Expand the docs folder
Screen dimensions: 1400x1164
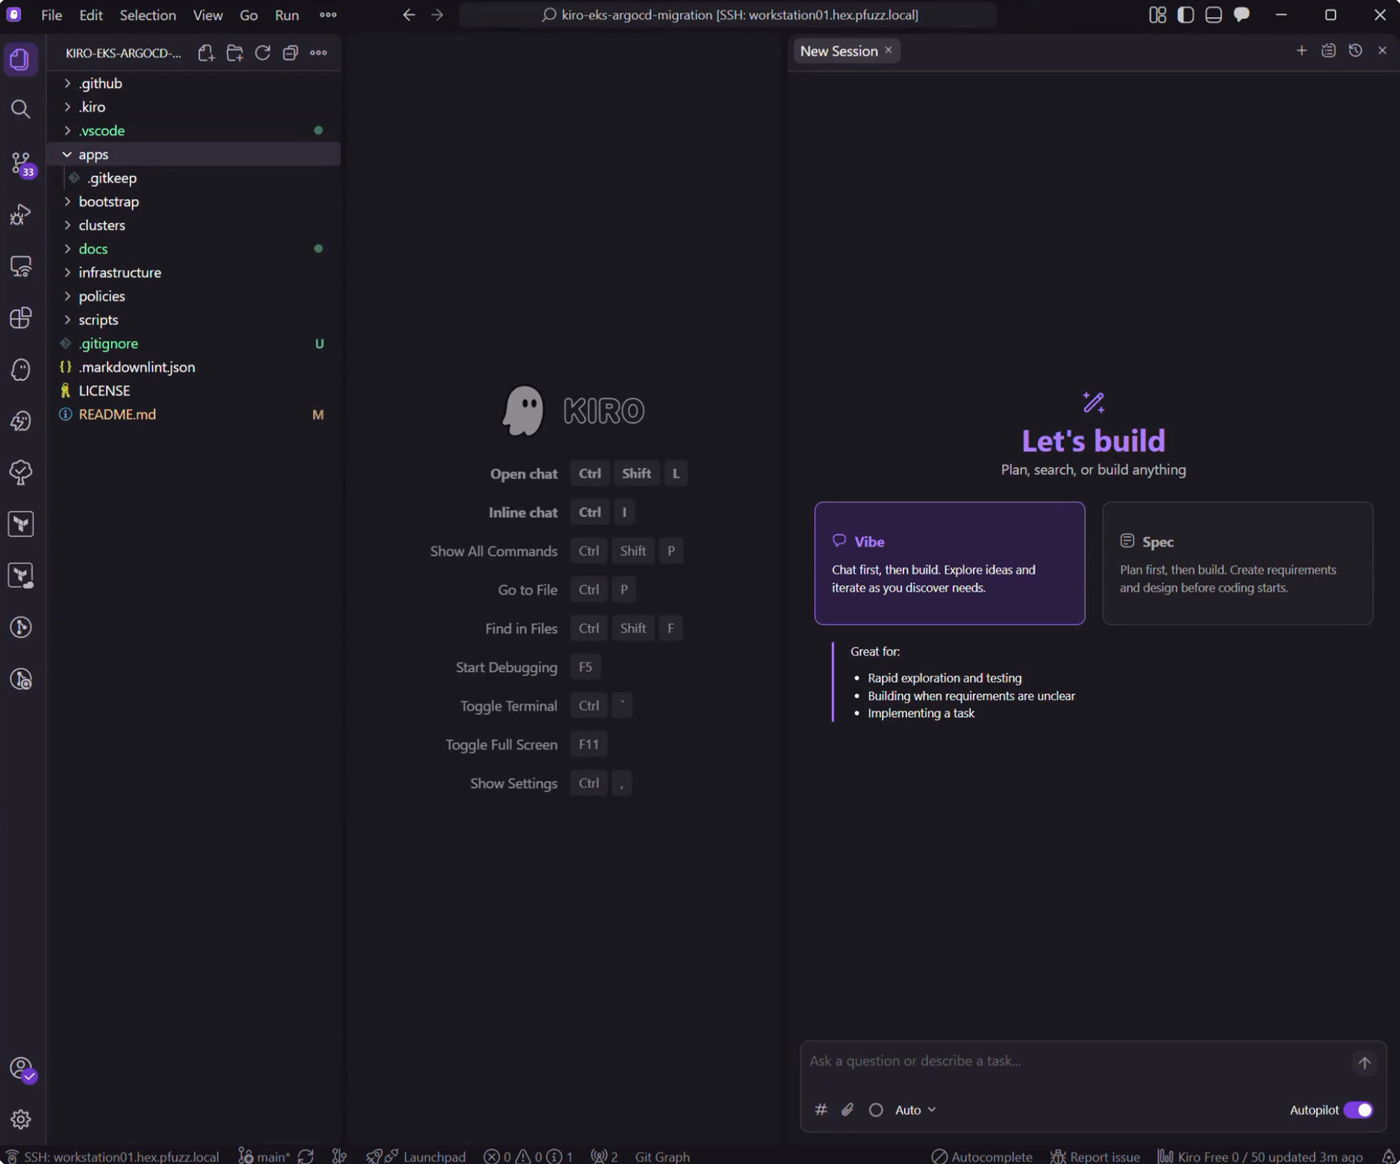tap(195, 249)
